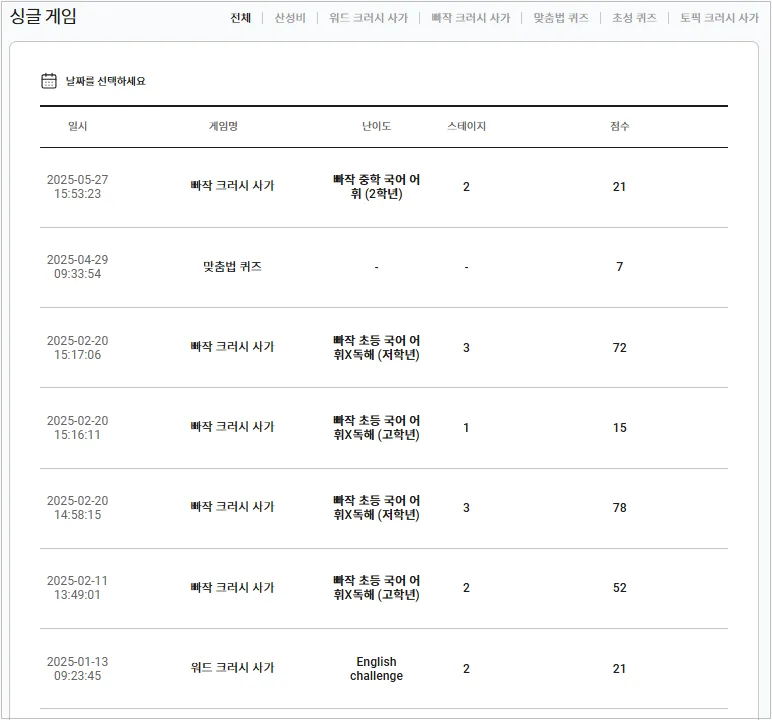This screenshot has width=772, height=720.
Task: Select the '전체' tab
Action: [241, 18]
